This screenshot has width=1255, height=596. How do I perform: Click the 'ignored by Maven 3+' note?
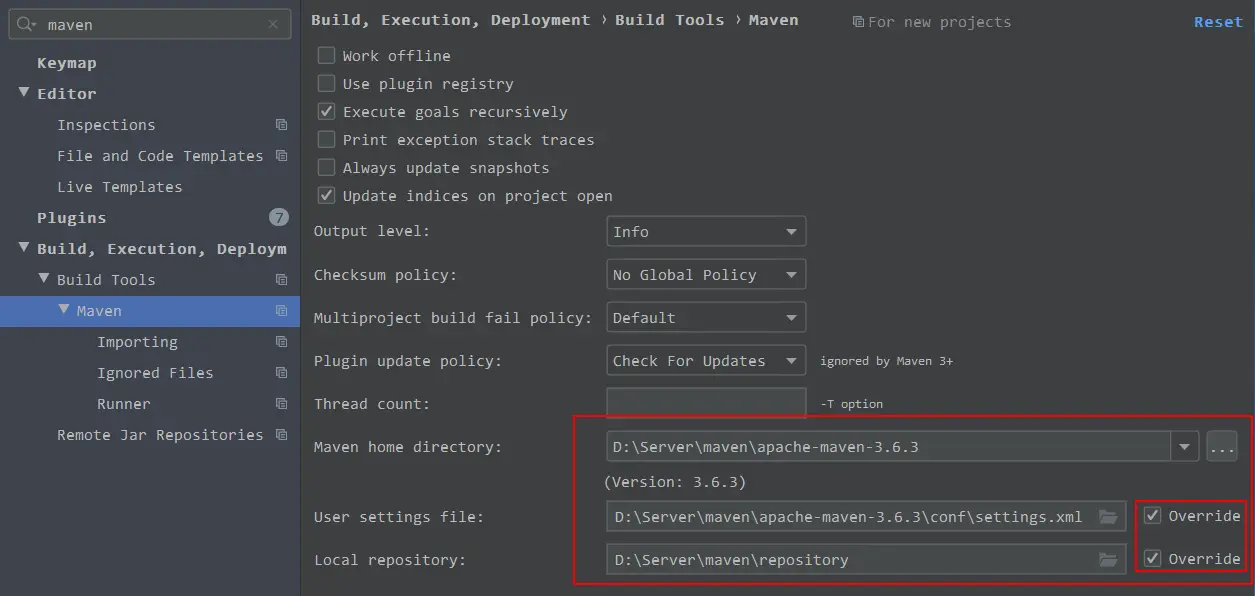tap(886, 361)
